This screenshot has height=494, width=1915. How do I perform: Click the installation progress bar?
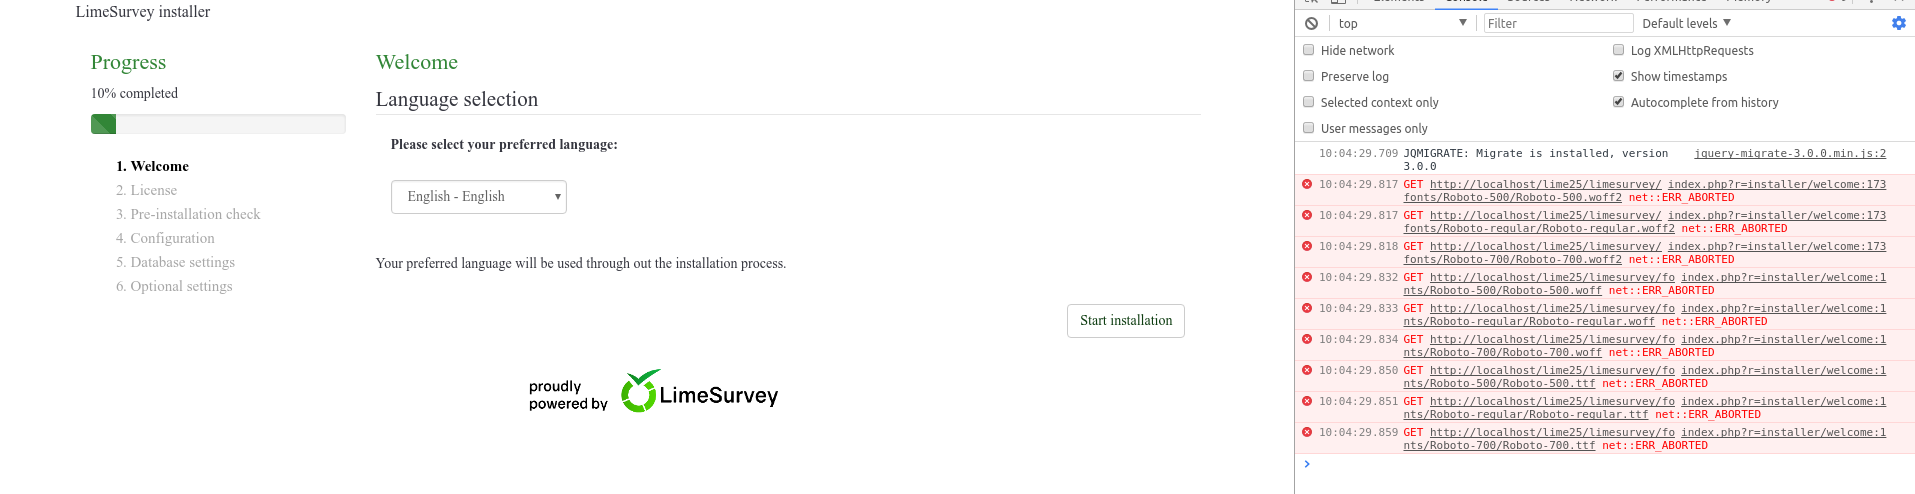[x=218, y=124]
